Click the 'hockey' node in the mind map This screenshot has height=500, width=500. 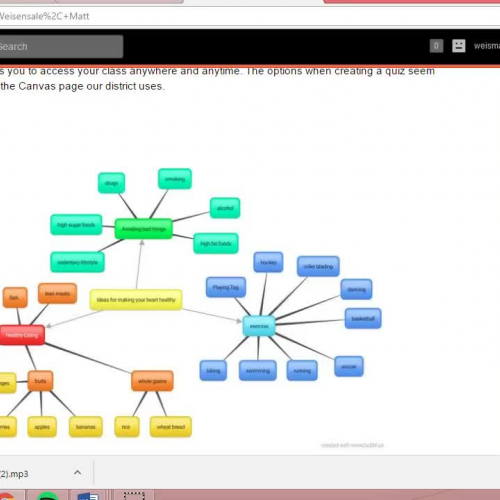(x=268, y=262)
